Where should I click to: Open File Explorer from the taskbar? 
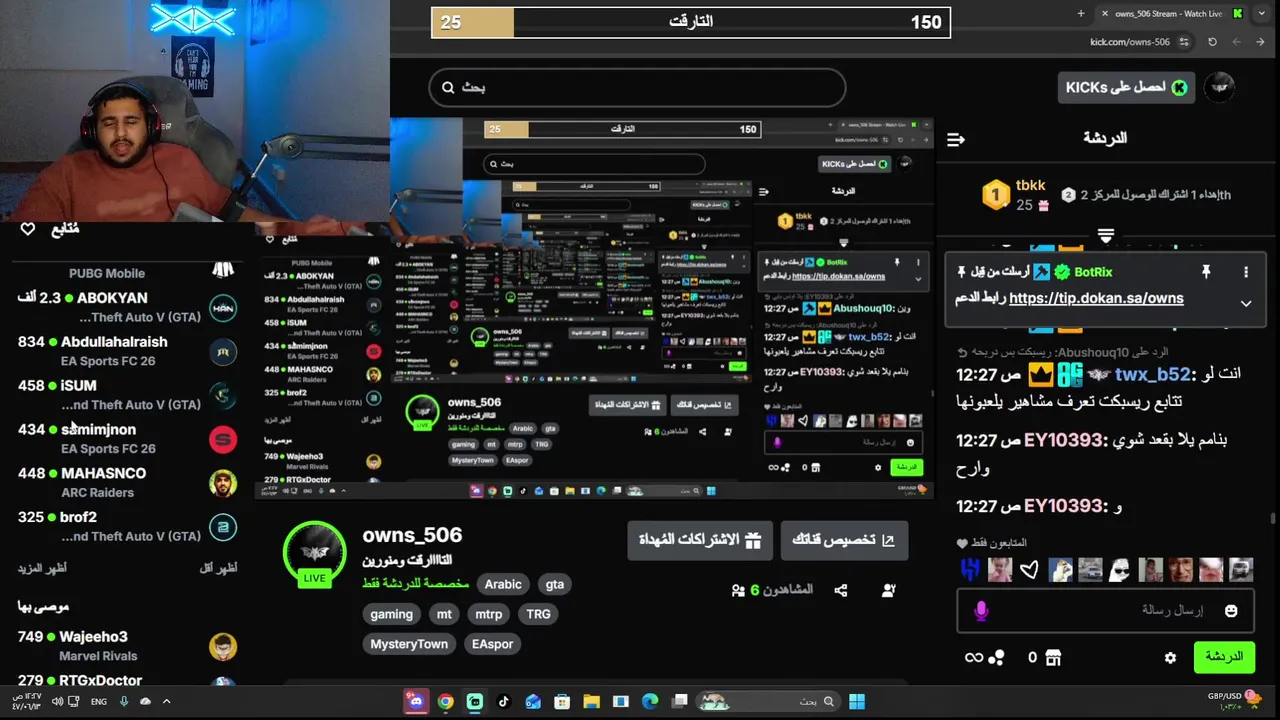click(591, 701)
